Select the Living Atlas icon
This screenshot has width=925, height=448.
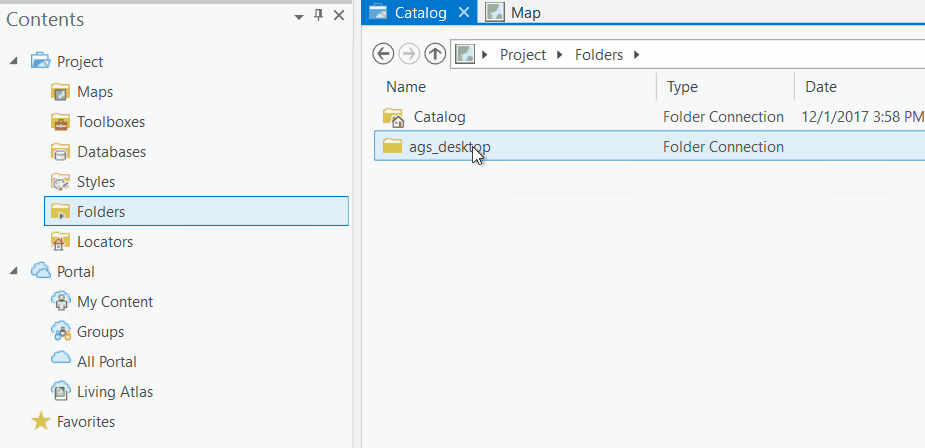pyautogui.click(x=60, y=392)
